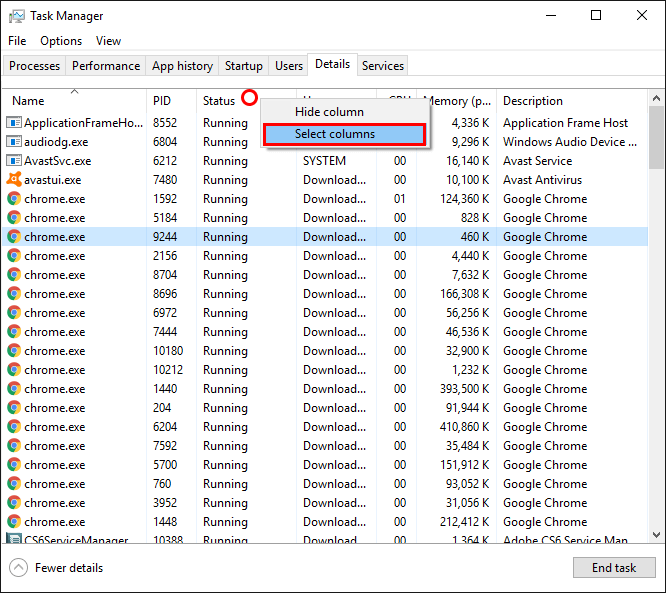
Task: Click the End task button
Action: tap(614, 568)
